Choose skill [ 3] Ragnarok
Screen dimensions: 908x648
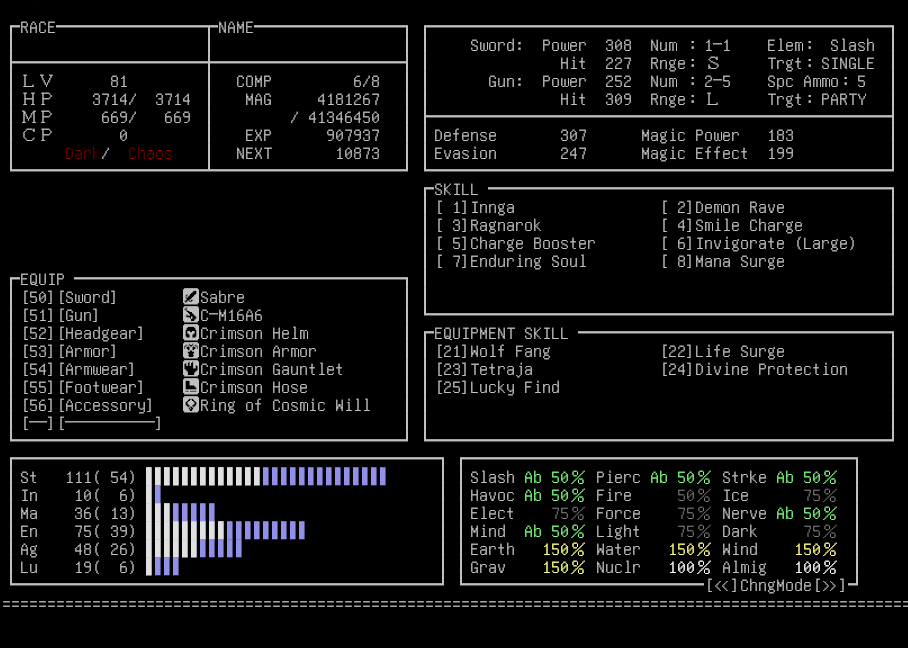489,225
